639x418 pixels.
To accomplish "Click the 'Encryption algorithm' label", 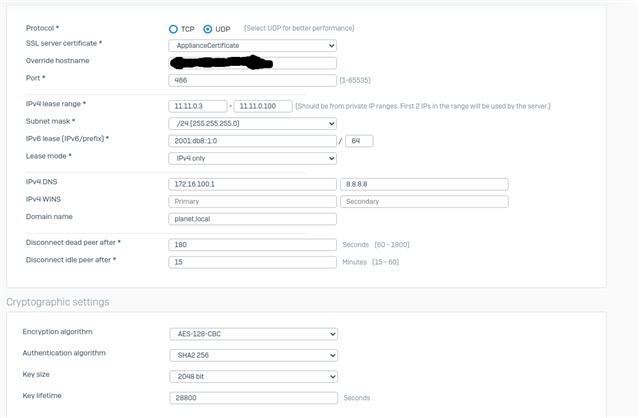I will pos(57,332).
